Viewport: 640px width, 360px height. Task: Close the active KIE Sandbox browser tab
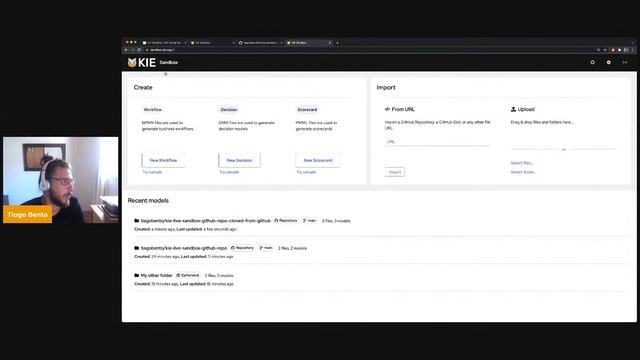click(330, 43)
